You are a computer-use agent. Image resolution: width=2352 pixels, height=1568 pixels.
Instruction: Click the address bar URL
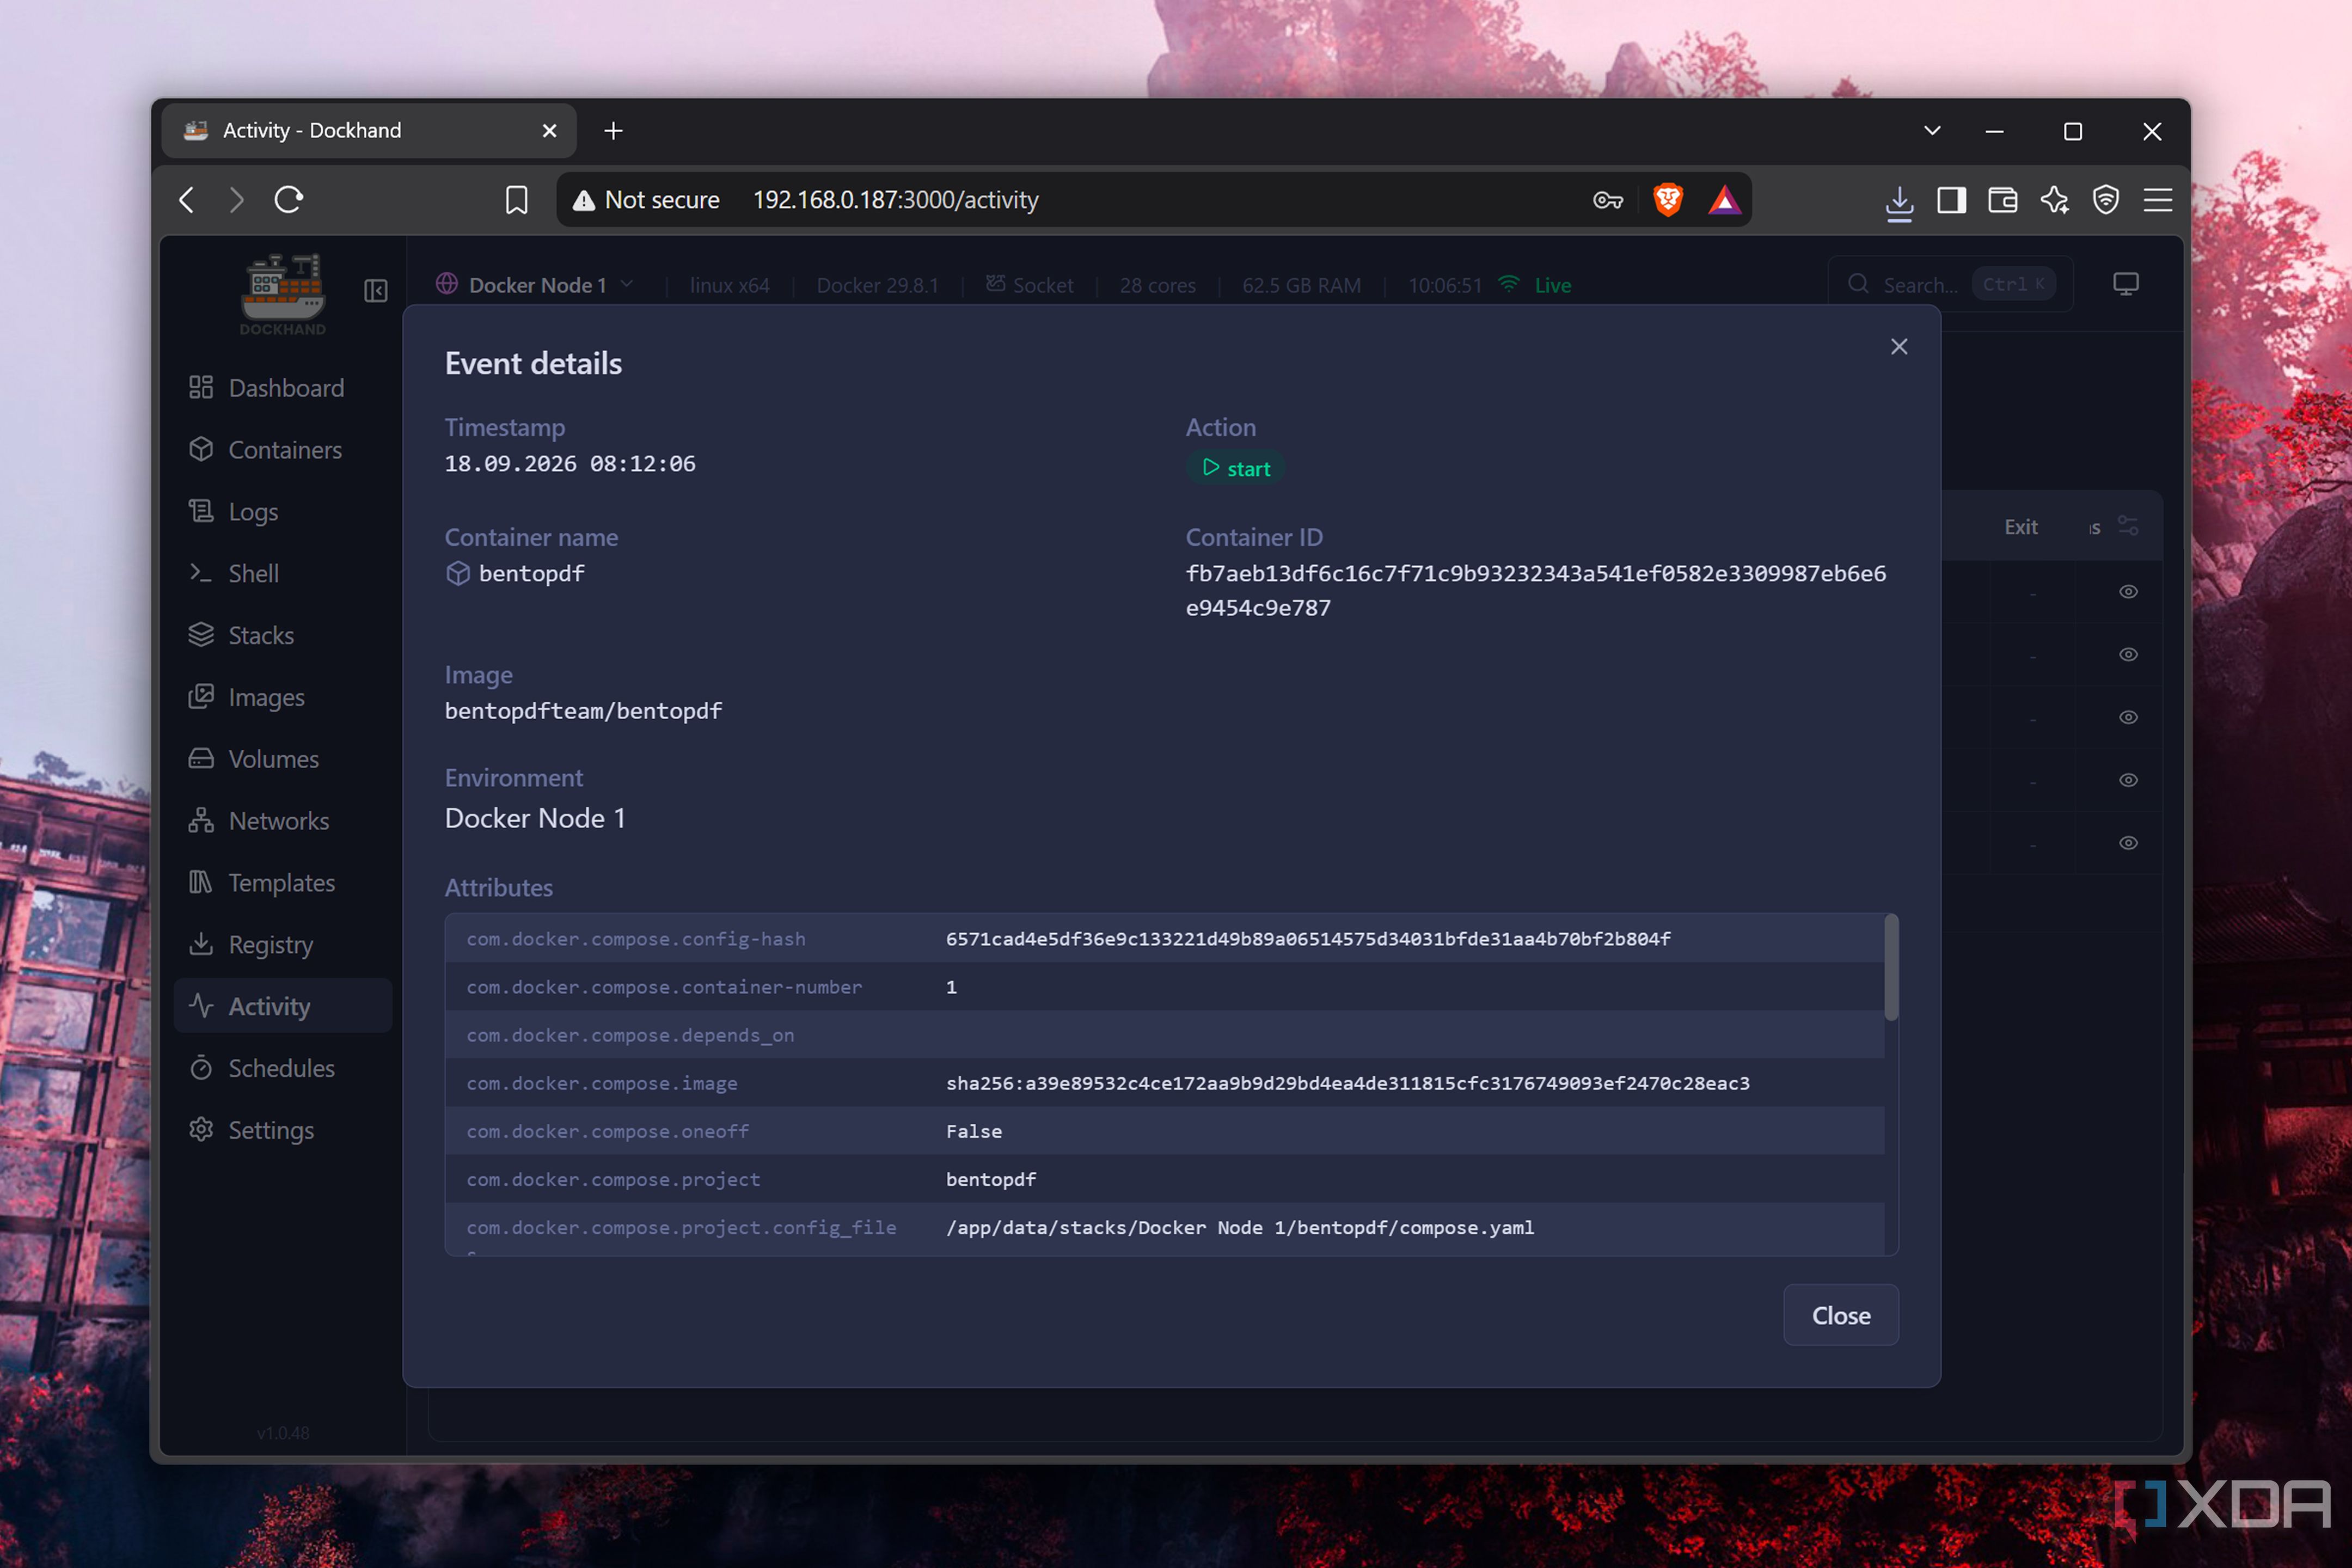pyautogui.click(x=895, y=200)
